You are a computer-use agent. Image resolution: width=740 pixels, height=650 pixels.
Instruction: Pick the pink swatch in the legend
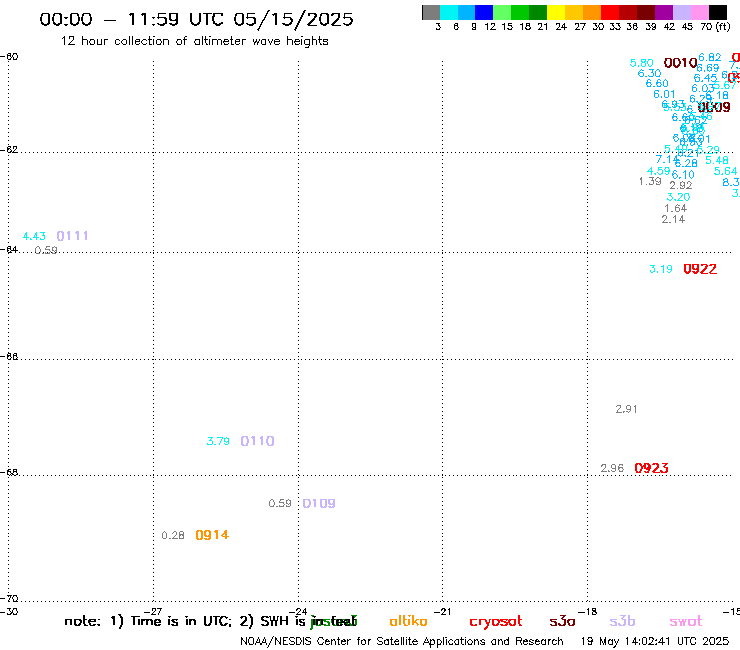(x=699, y=12)
